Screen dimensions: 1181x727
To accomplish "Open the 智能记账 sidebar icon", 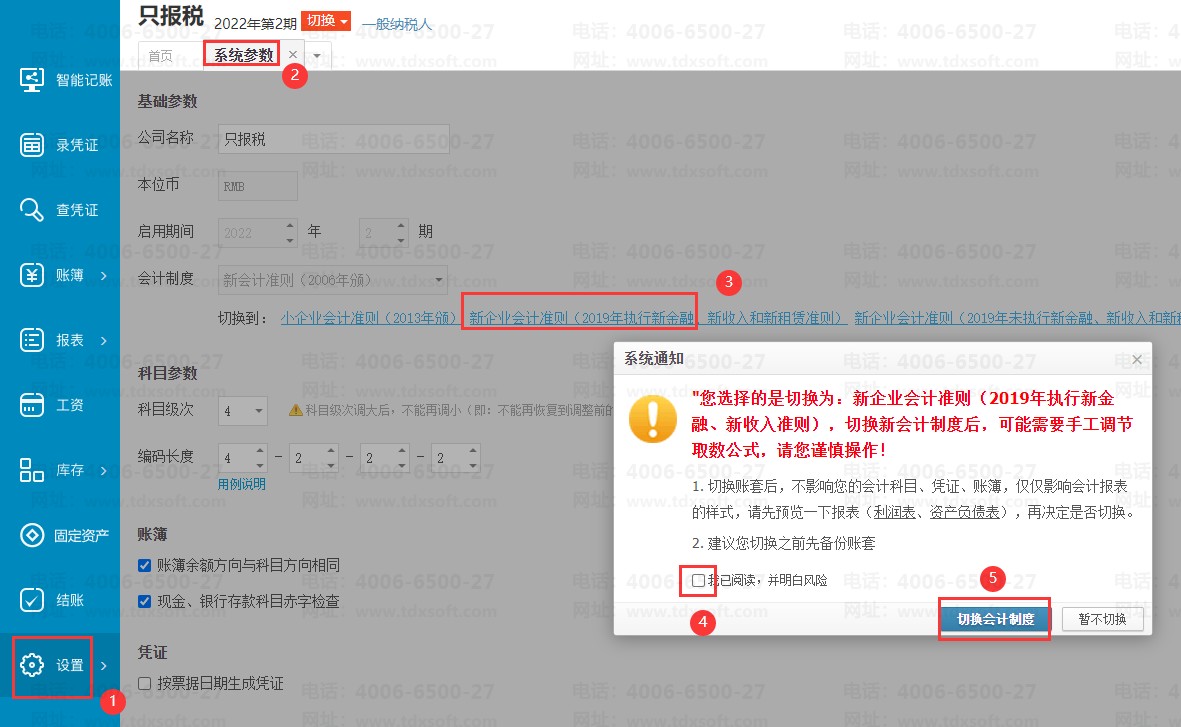I will pos(32,80).
